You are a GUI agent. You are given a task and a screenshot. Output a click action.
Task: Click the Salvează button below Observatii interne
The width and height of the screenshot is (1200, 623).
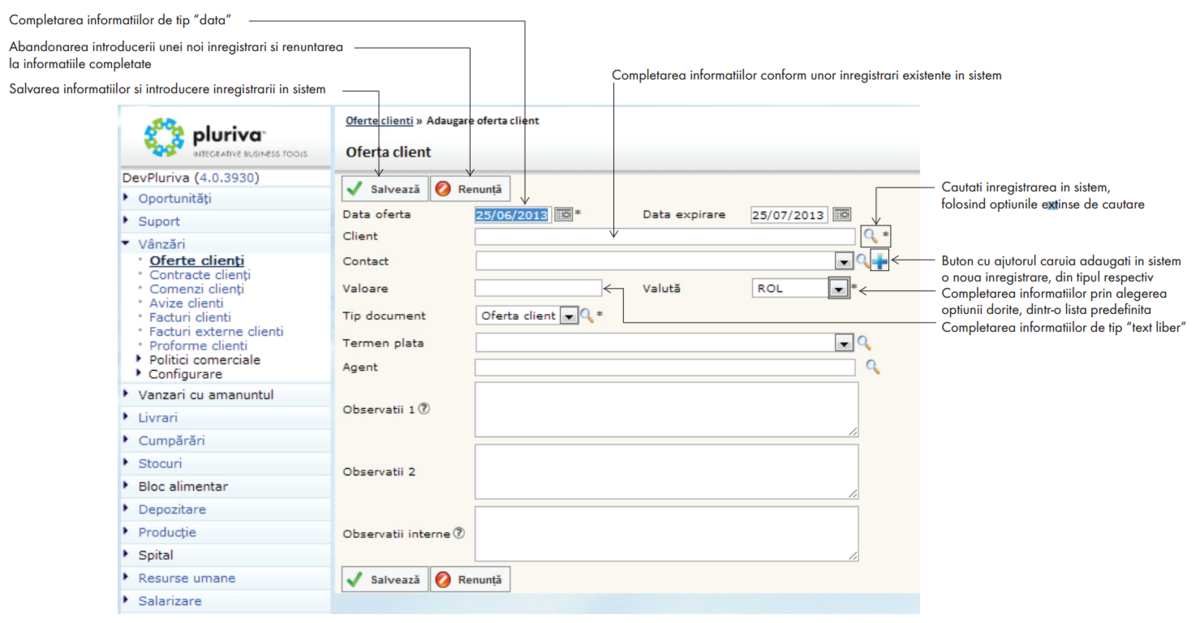point(385,579)
